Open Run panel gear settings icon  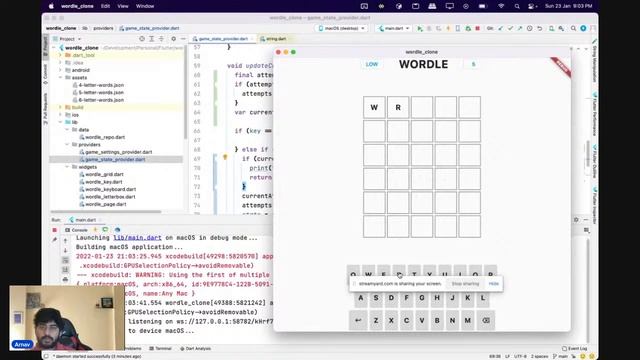576,220
